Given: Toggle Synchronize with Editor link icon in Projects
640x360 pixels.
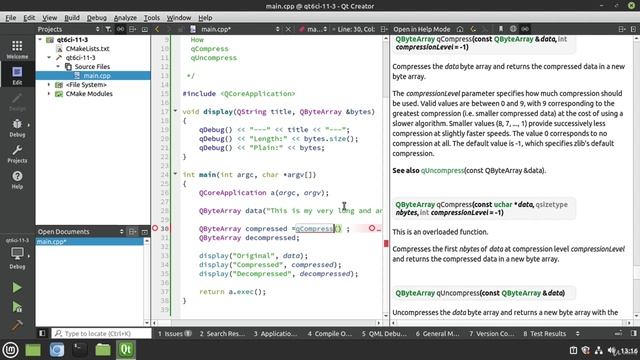Looking at the screenshot, I should 120,29.
